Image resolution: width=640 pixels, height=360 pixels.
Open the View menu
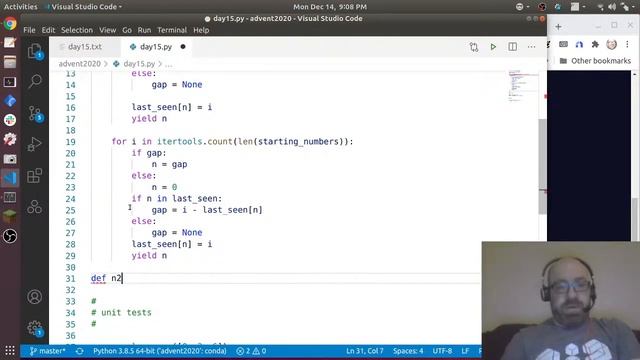coord(107,30)
